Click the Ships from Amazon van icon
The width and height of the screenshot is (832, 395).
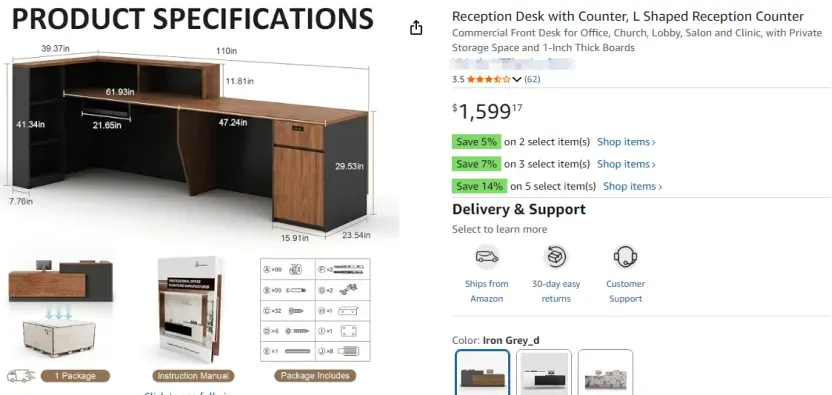click(x=487, y=257)
